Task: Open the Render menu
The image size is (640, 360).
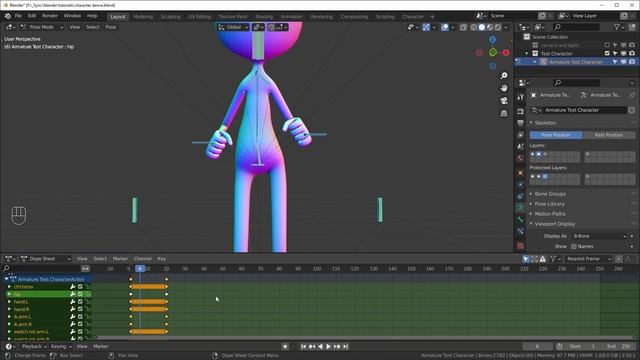Action: point(50,16)
